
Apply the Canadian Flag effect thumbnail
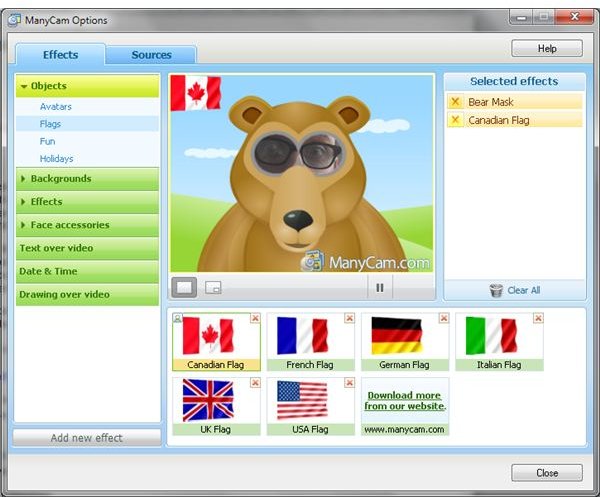click(x=216, y=342)
